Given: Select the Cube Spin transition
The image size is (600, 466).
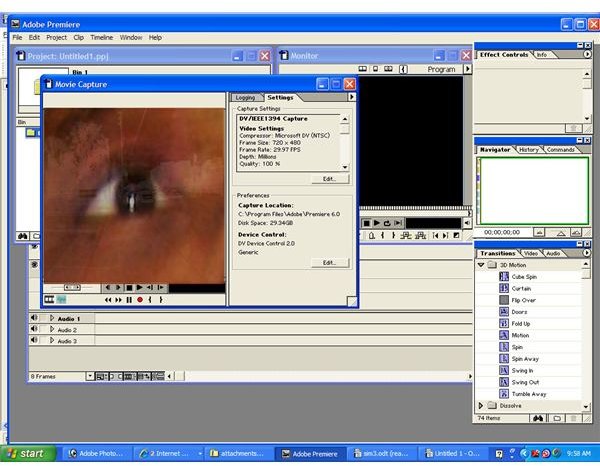Looking at the screenshot, I should coord(524,277).
